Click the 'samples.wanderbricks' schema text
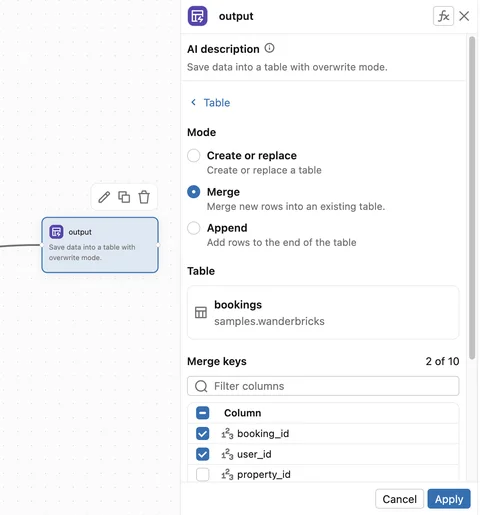 (x=269, y=321)
